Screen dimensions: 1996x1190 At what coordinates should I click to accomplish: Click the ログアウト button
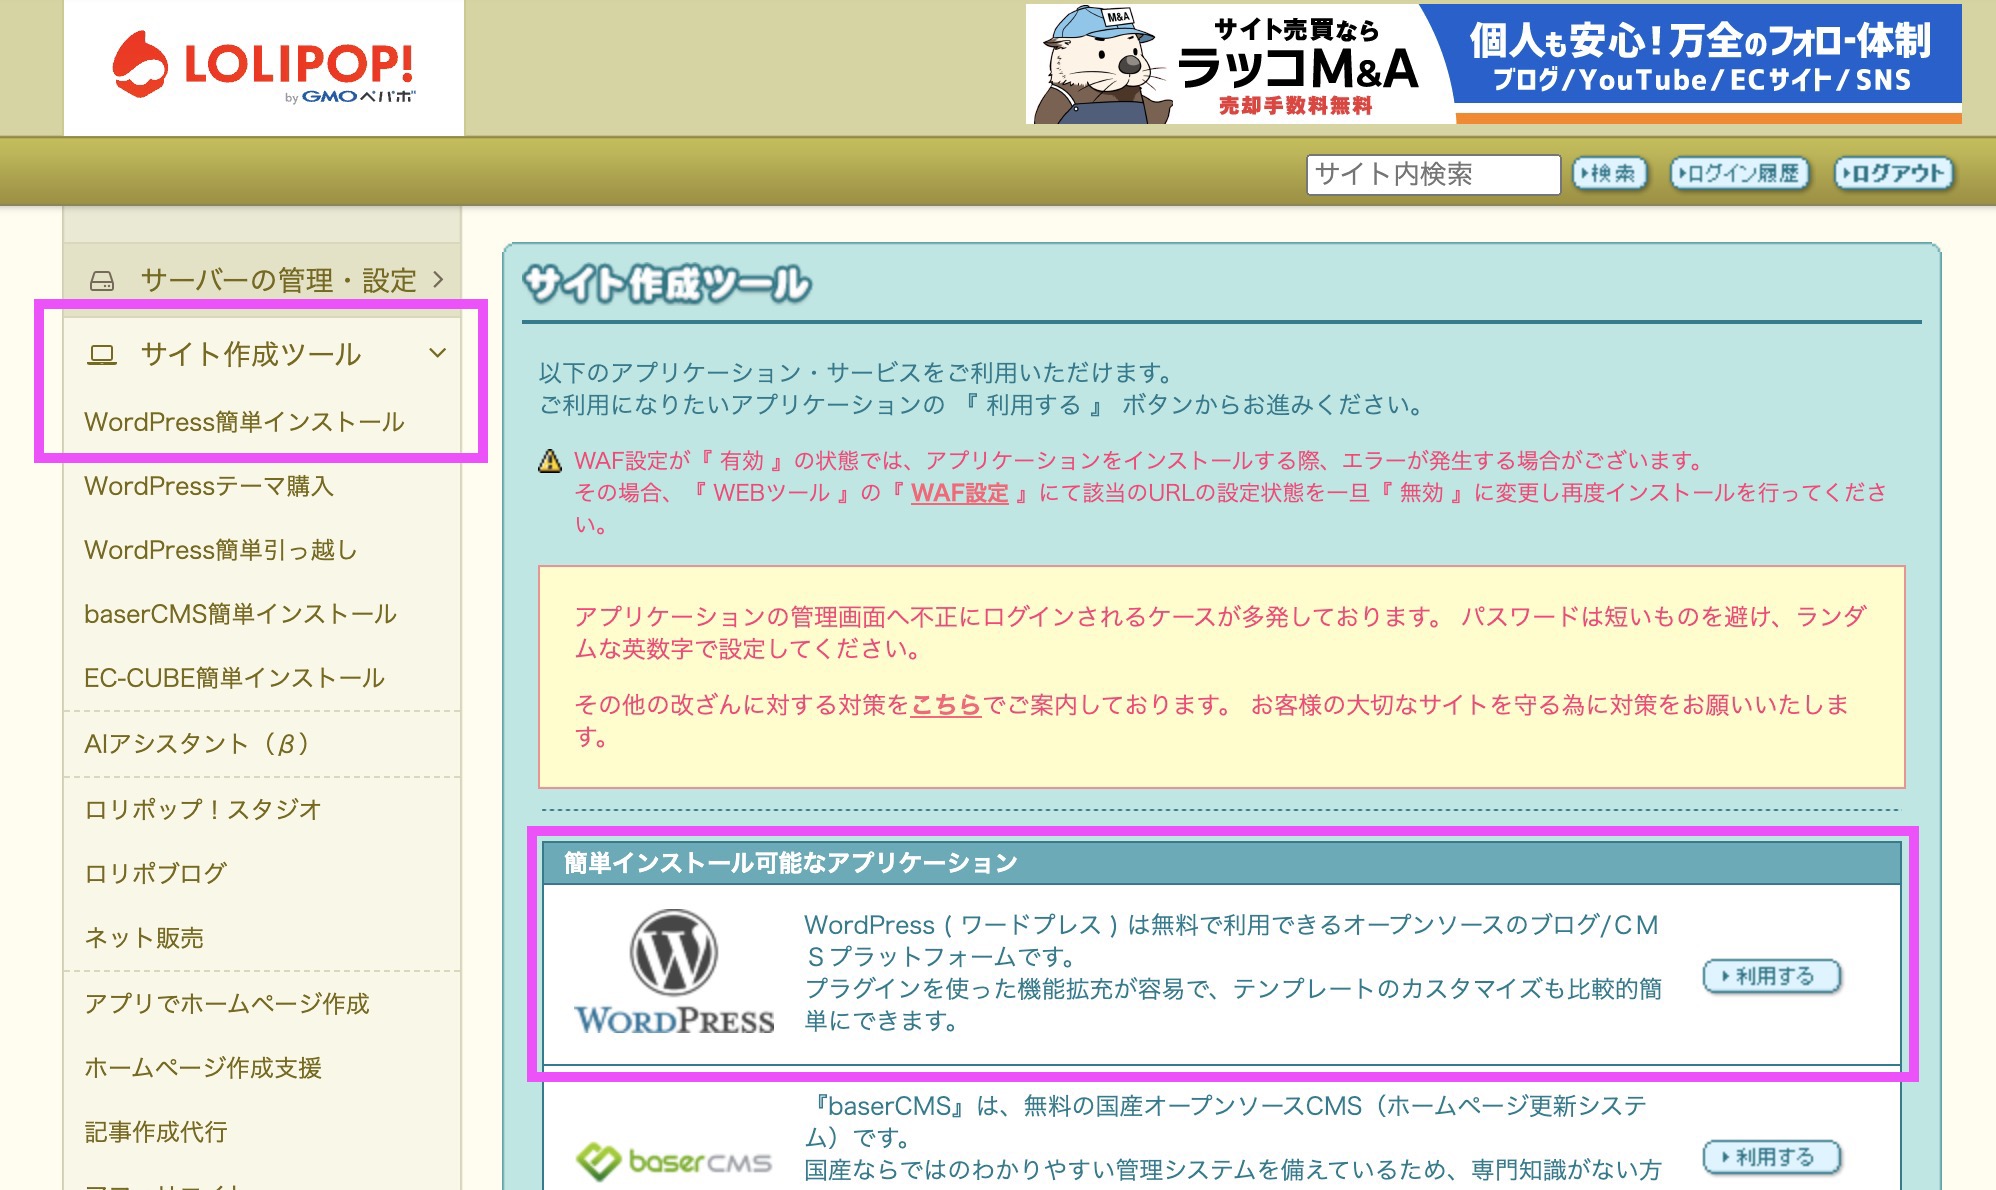tap(1893, 174)
